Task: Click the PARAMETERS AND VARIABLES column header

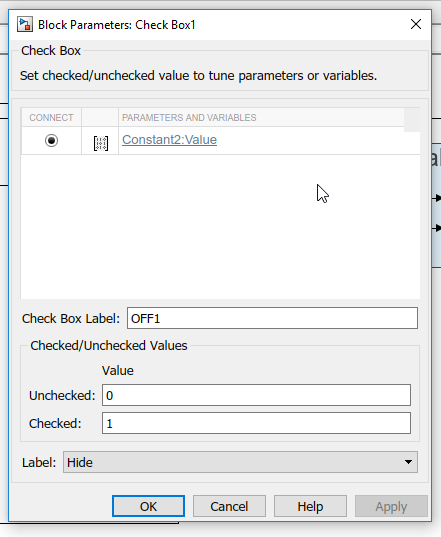Action: [x=261, y=117]
